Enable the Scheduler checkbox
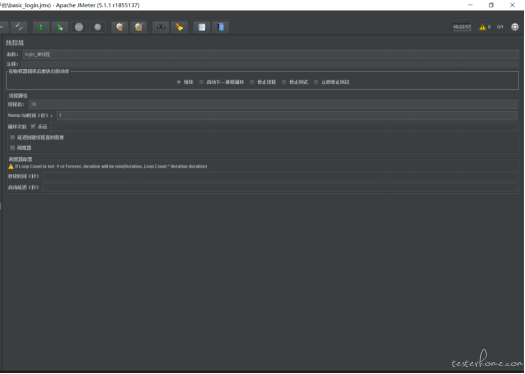Screen dimensions: 525x374 coord(13,147)
